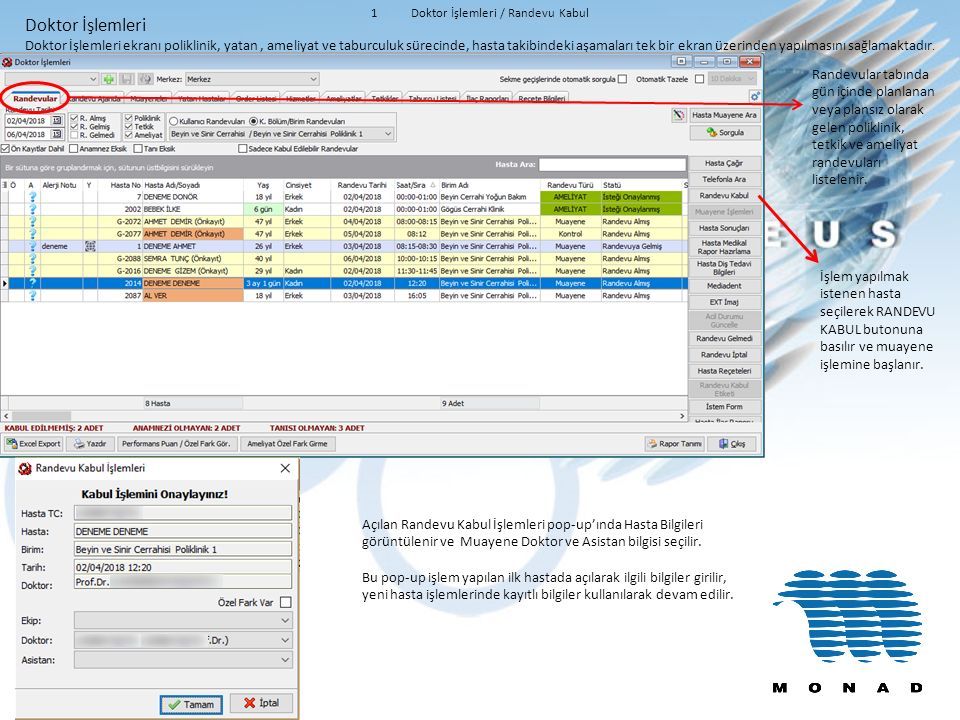Open the Doktor dropdown in dialog

point(183,640)
